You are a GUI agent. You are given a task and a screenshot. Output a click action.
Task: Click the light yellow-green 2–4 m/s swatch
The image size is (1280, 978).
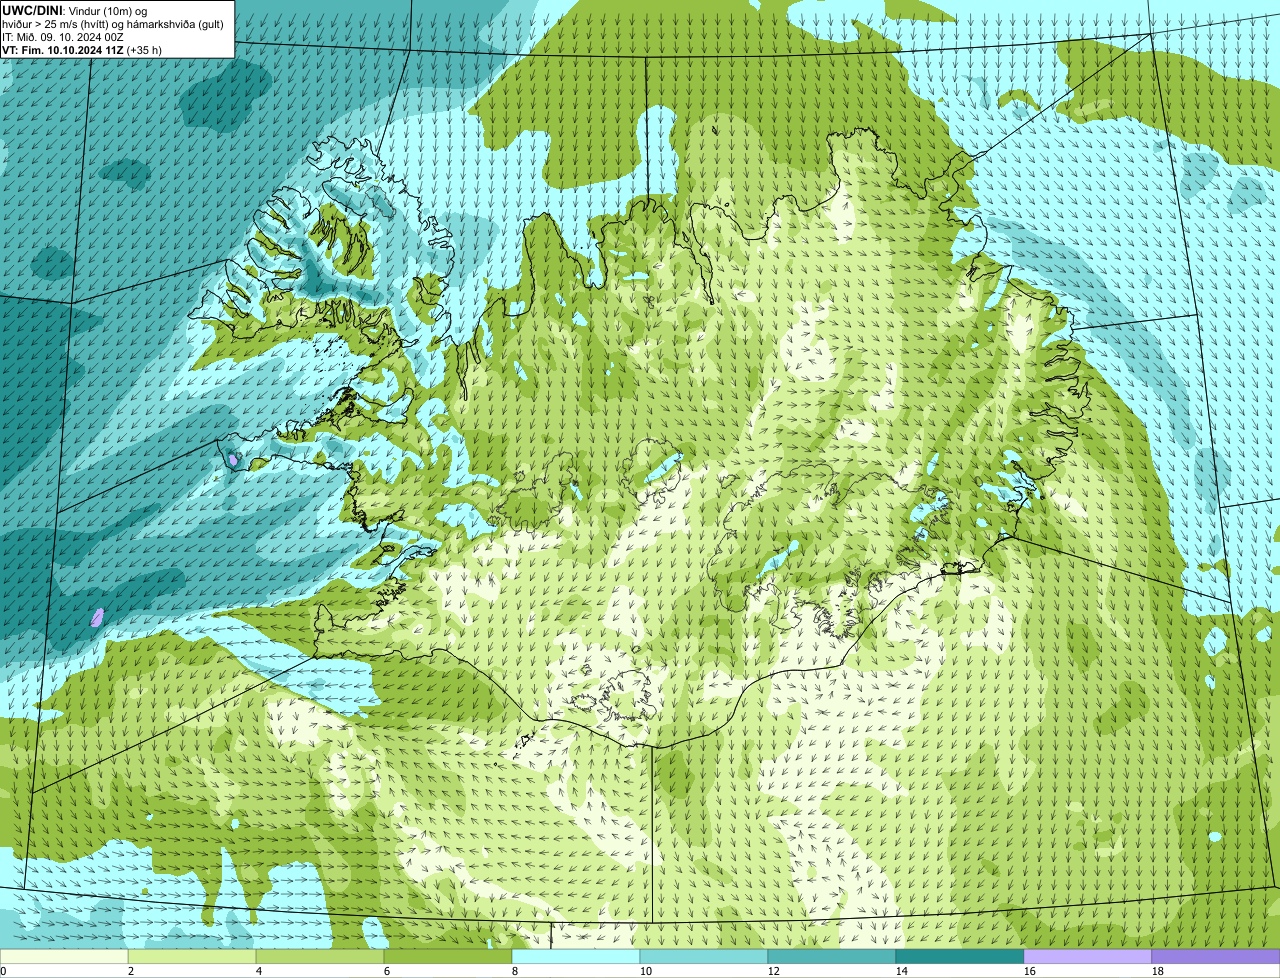tap(192, 956)
